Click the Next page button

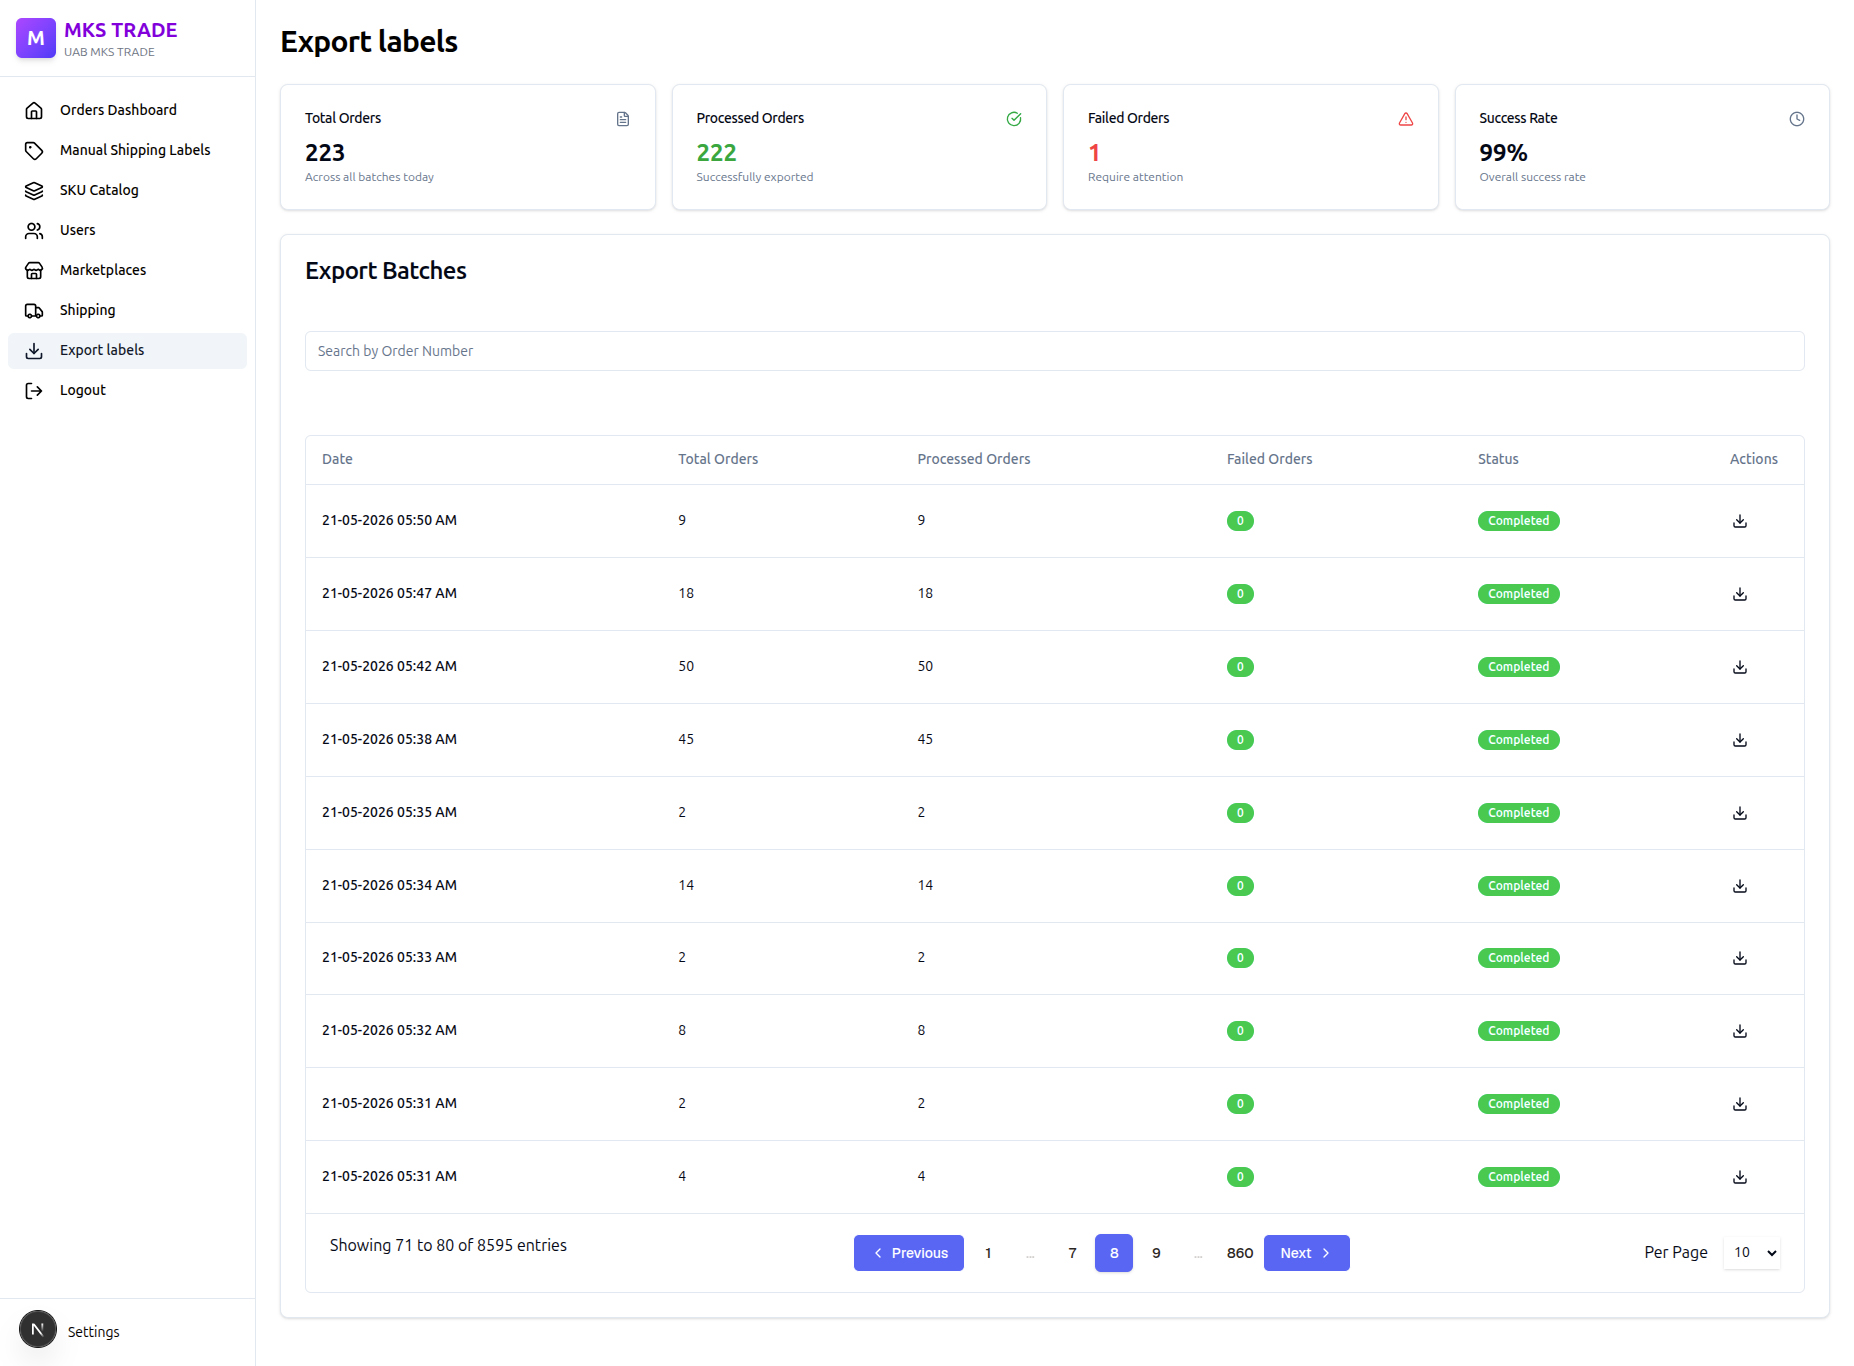click(x=1306, y=1253)
